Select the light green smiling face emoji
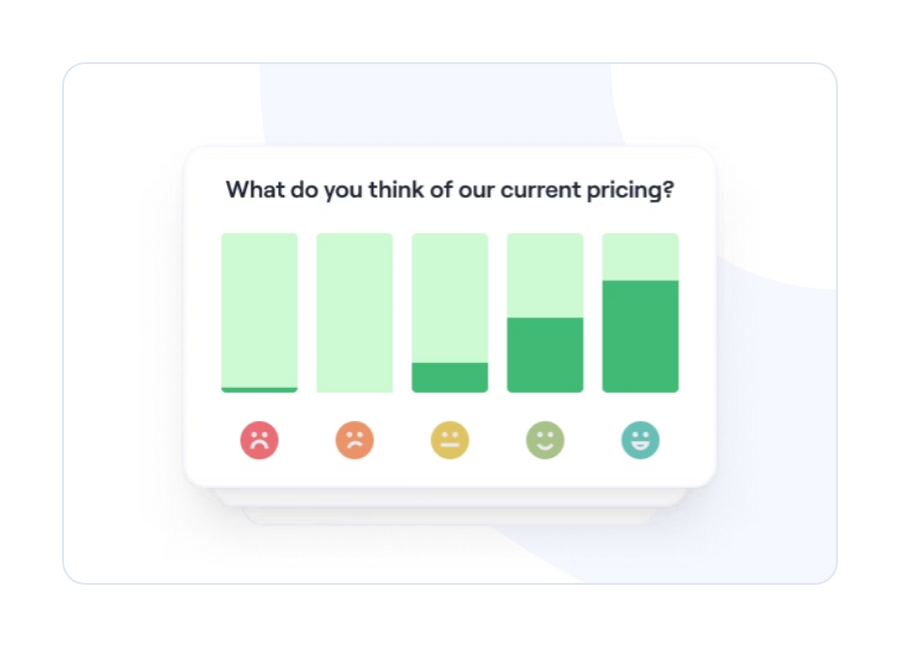 [544, 439]
